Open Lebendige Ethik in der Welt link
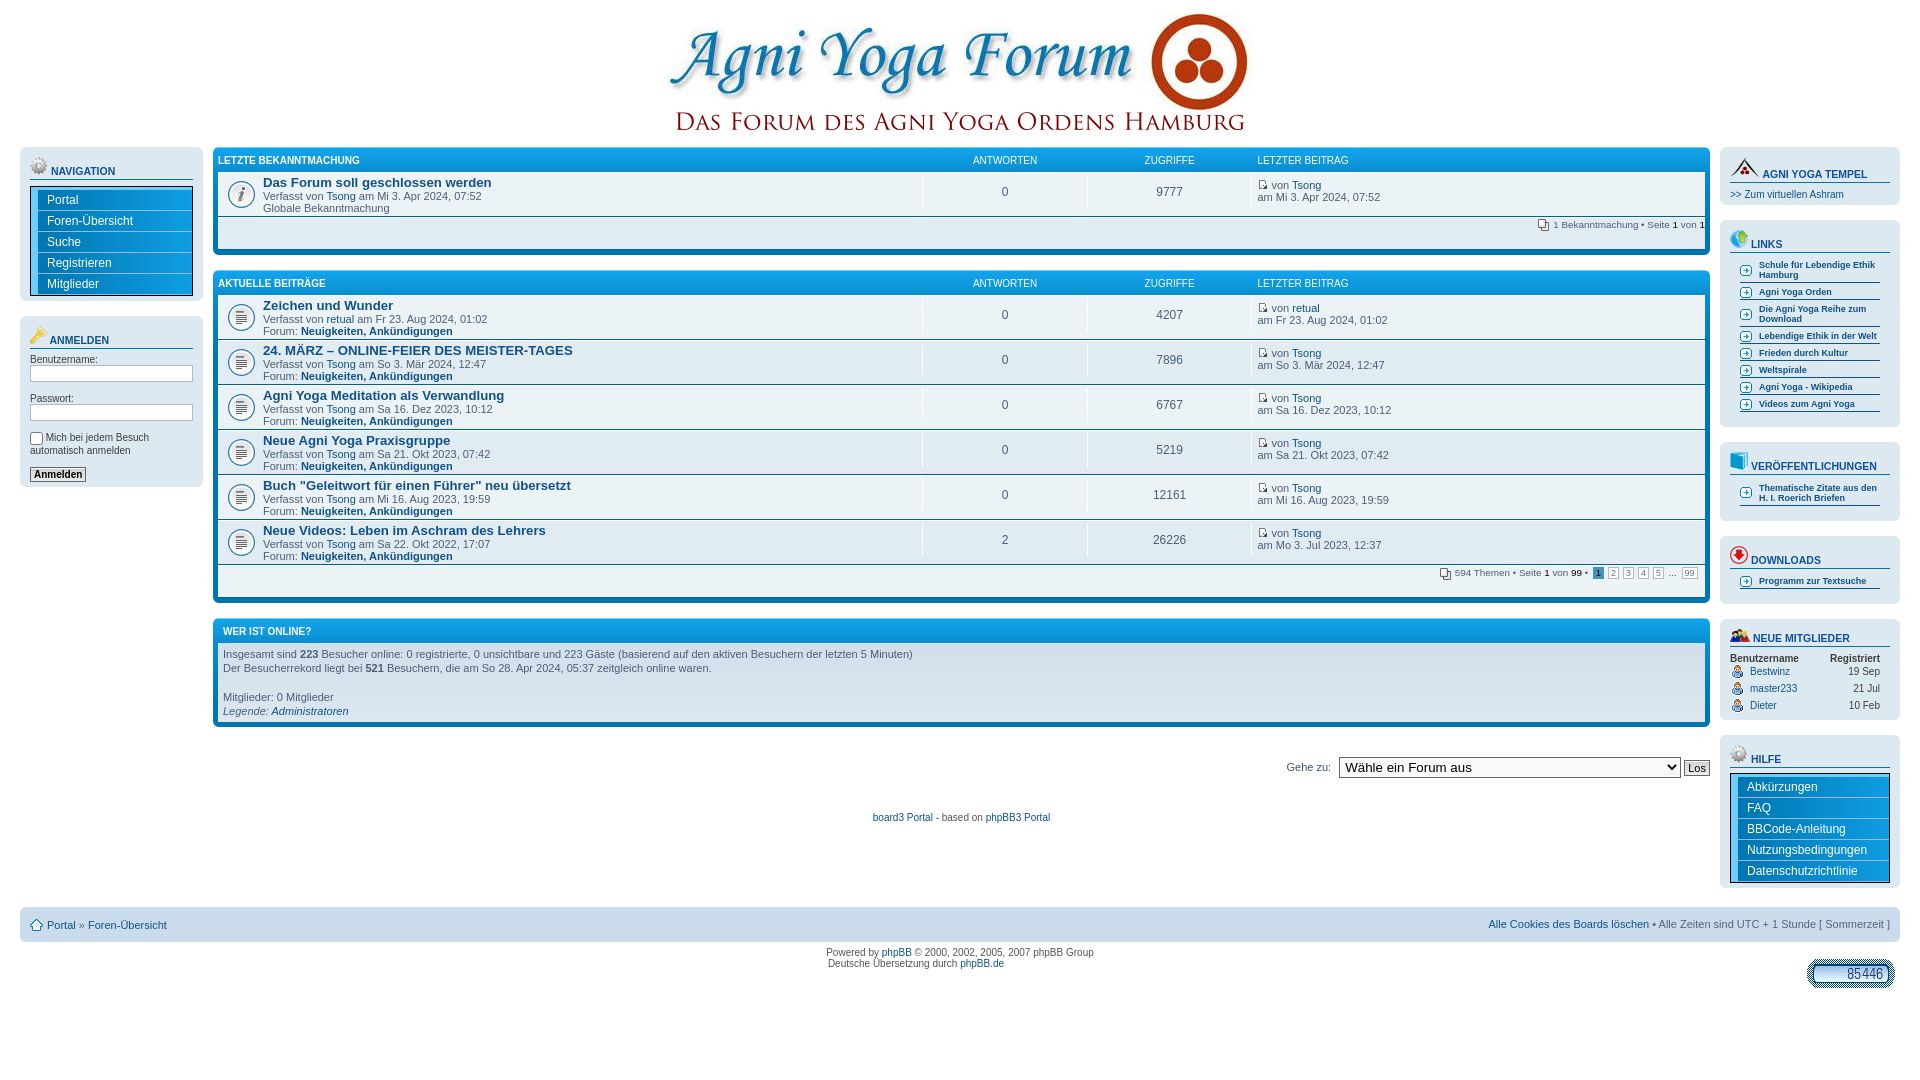 [x=1817, y=336]
